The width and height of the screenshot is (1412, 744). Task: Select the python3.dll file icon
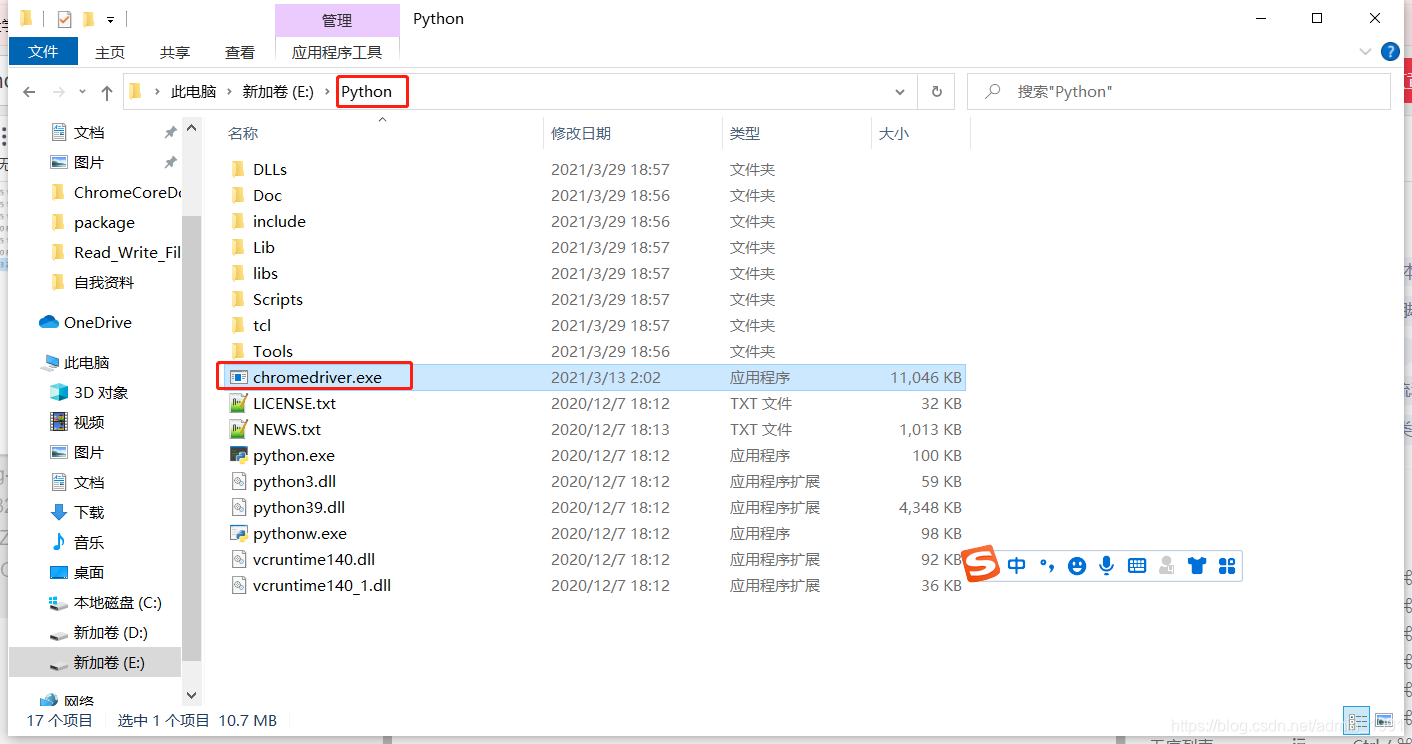coord(238,481)
